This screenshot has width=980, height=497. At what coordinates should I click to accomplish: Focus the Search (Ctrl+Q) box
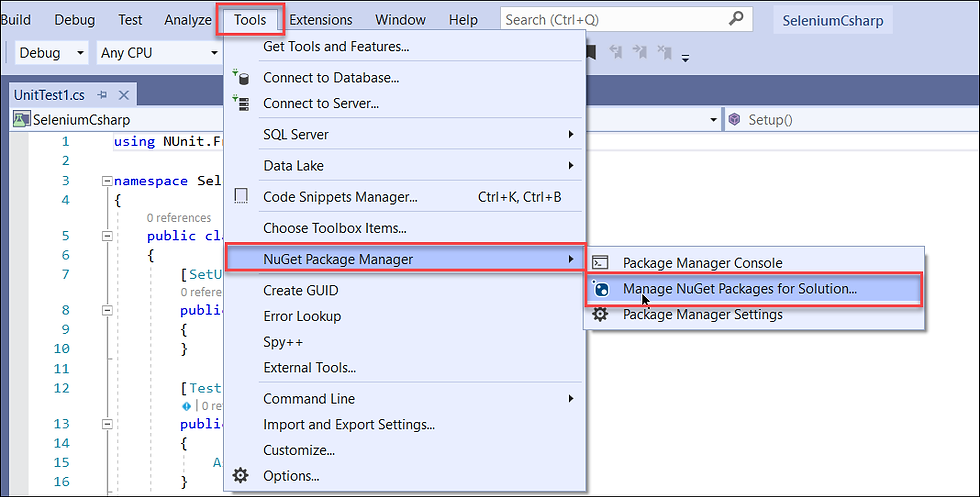[626, 19]
